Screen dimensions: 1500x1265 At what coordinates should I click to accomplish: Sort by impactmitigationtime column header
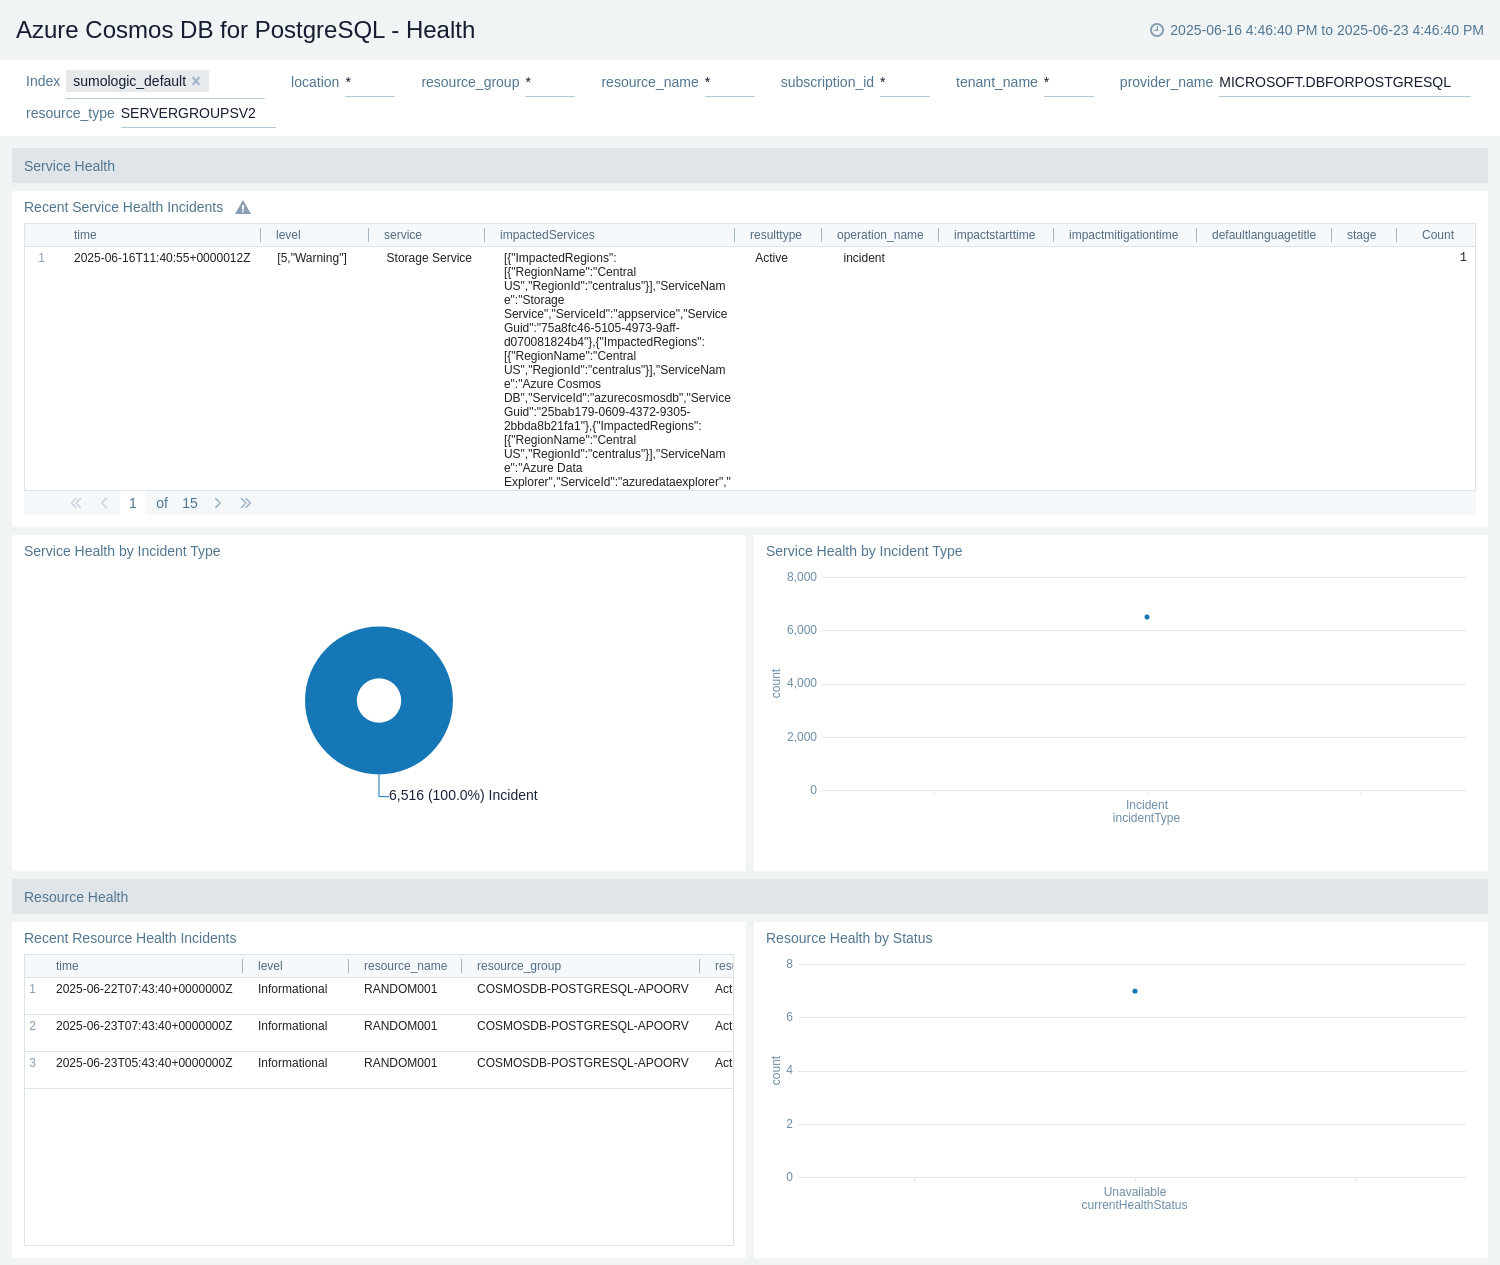coord(1123,235)
